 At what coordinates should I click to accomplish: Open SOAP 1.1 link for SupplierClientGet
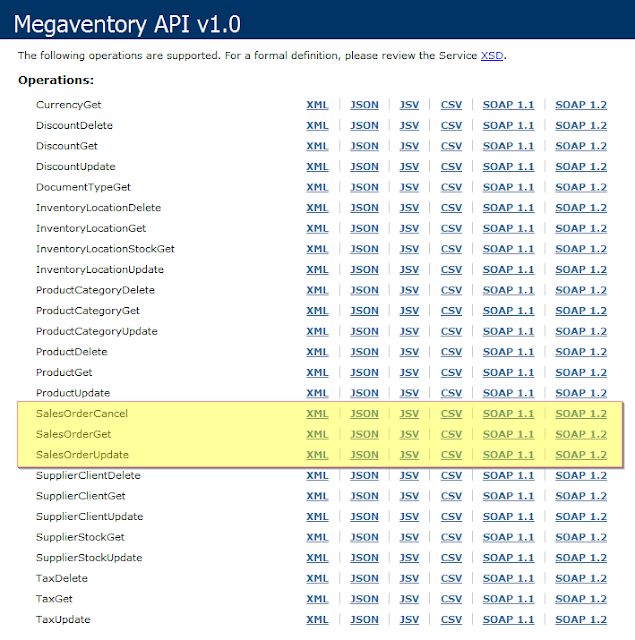[508, 496]
